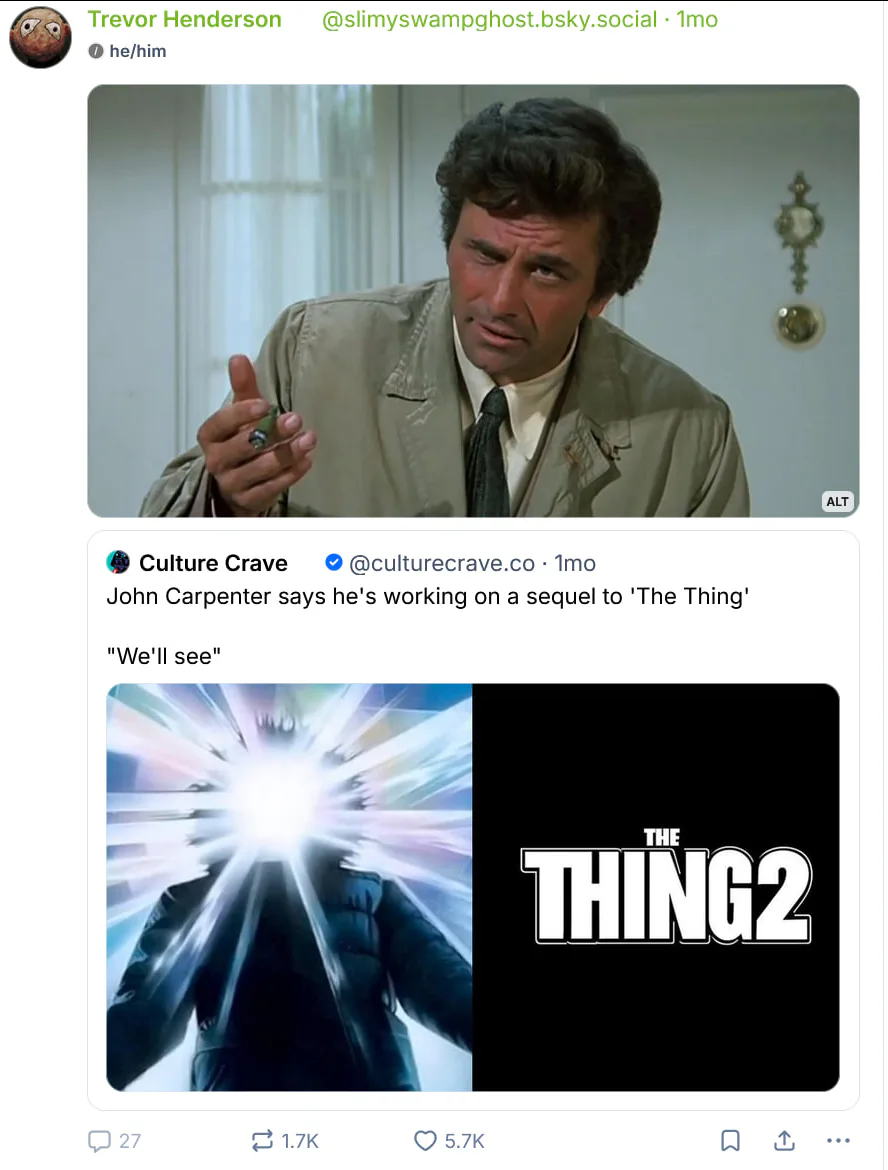
Task: Open the quoted John Carpenter post text
Action: [428, 596]
